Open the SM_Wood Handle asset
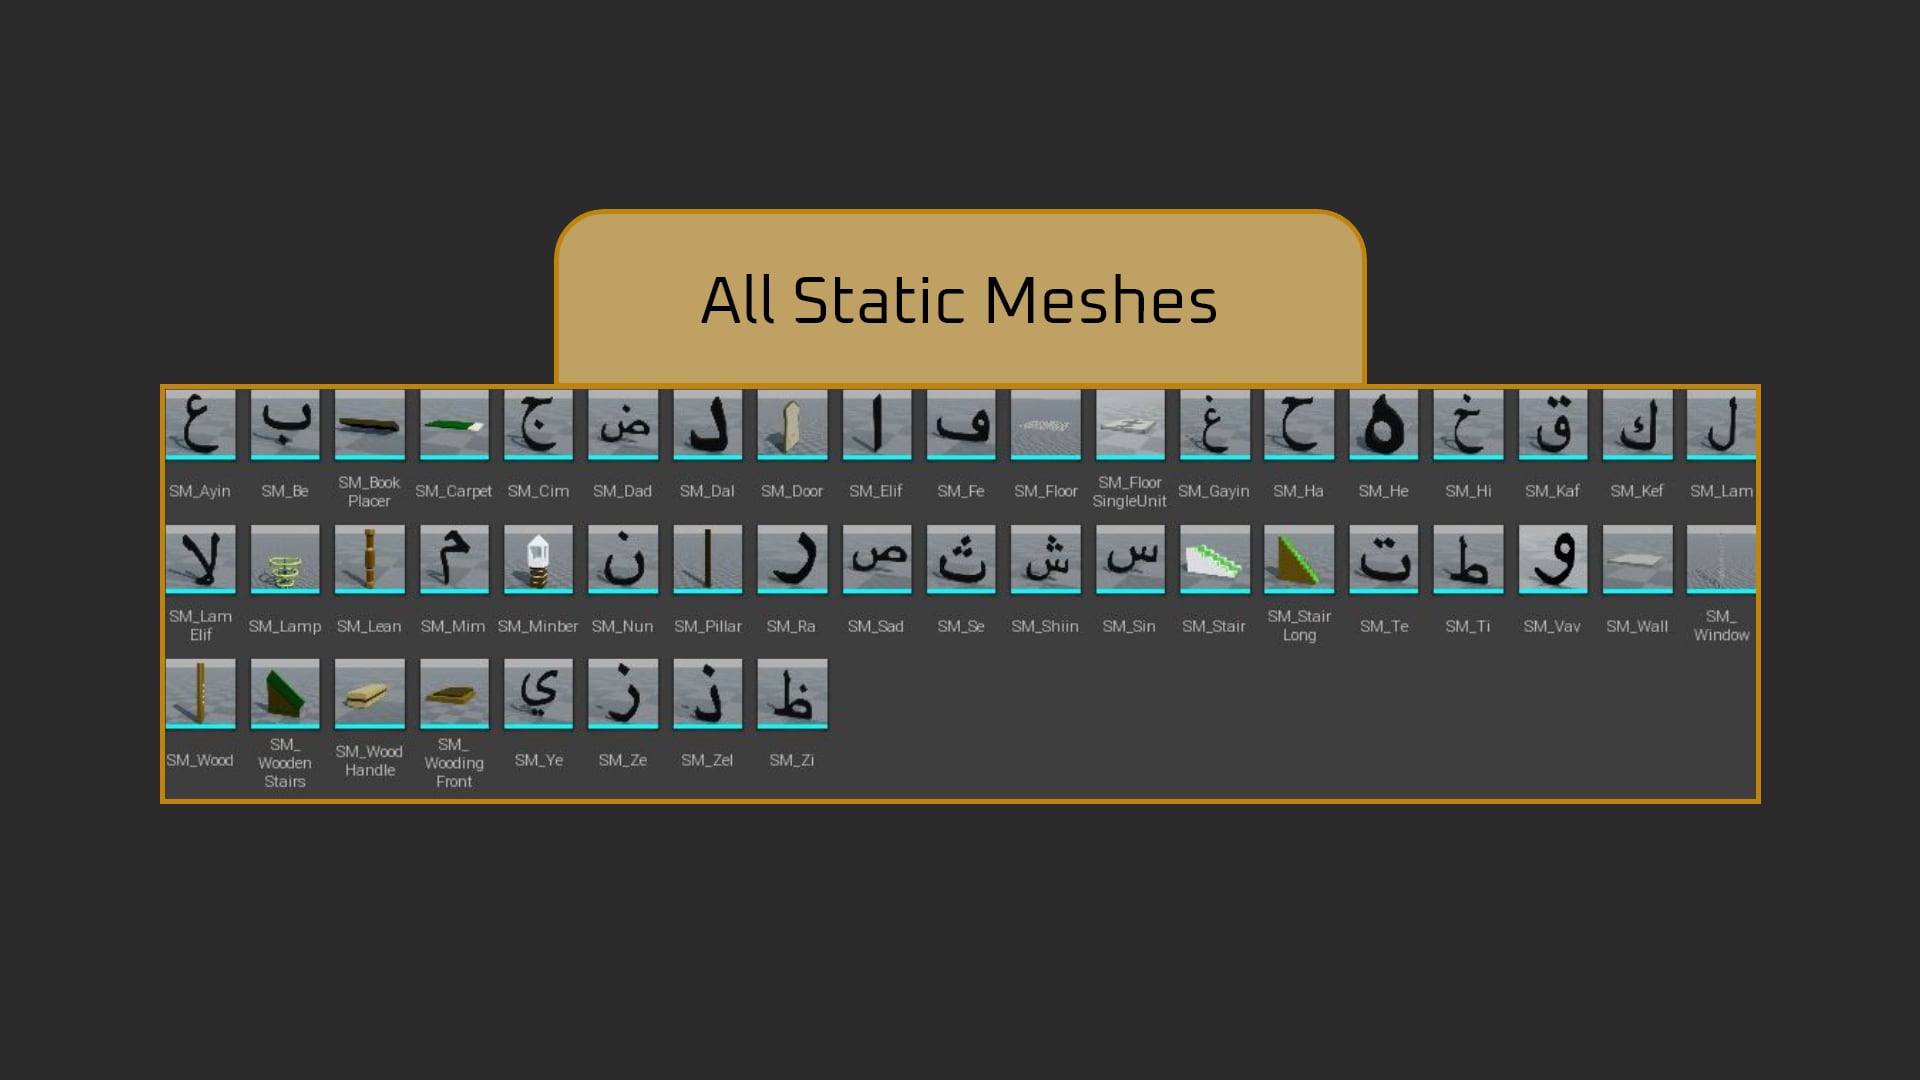The height and width of the screenshot is (1080, 1920). 369,694
